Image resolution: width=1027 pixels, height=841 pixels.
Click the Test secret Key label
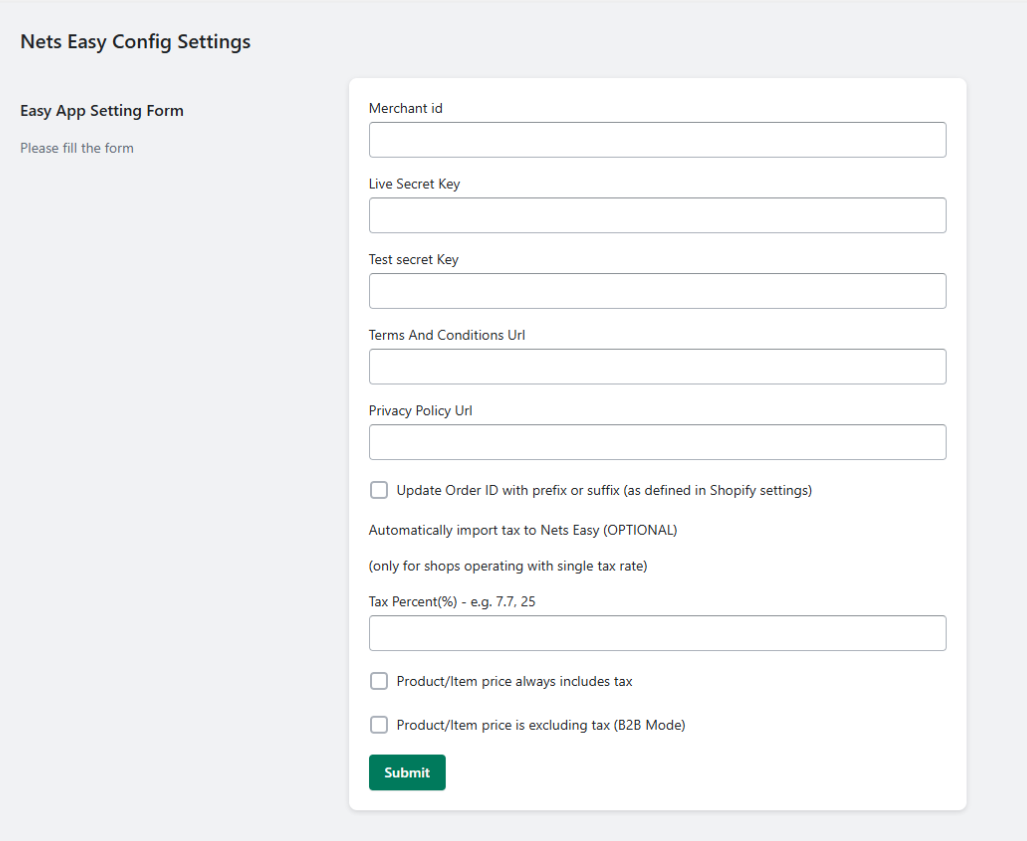point(413,259)
